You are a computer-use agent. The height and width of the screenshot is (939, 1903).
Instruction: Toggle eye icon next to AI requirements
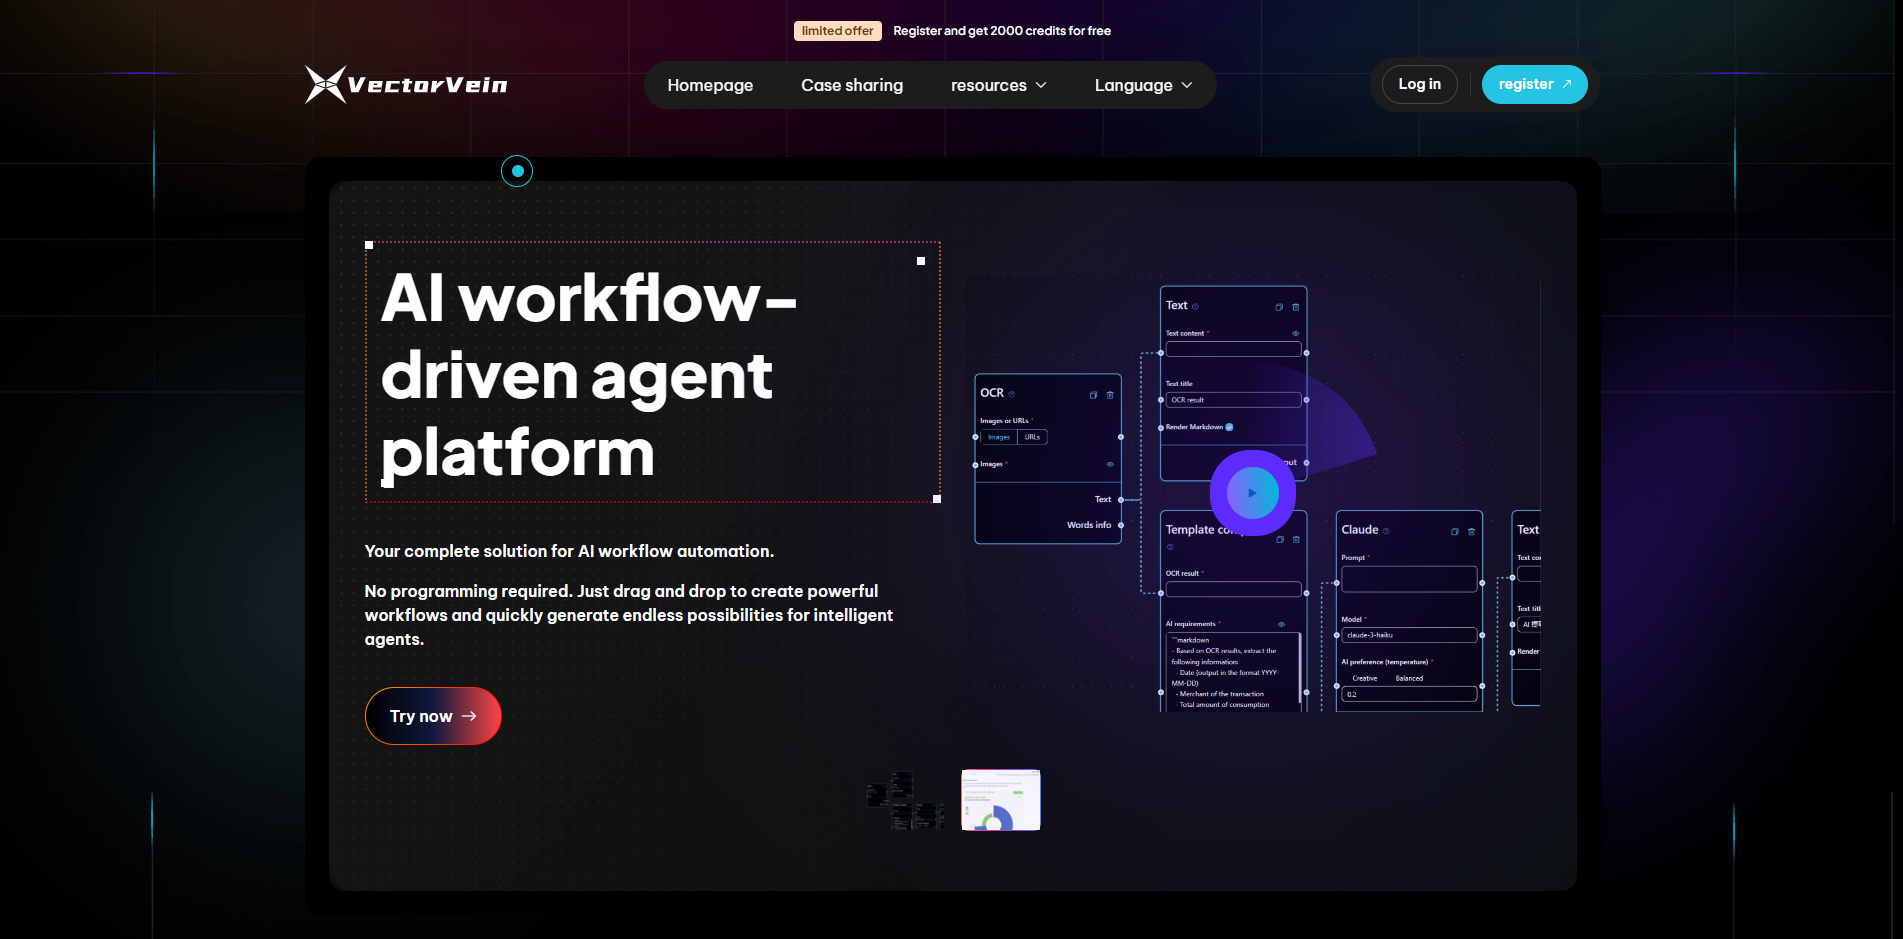(x=1281, y=624)
